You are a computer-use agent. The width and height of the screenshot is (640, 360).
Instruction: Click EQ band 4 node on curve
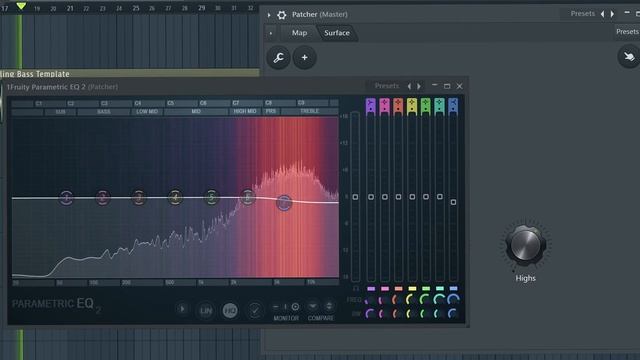click(x=176, y=197)
